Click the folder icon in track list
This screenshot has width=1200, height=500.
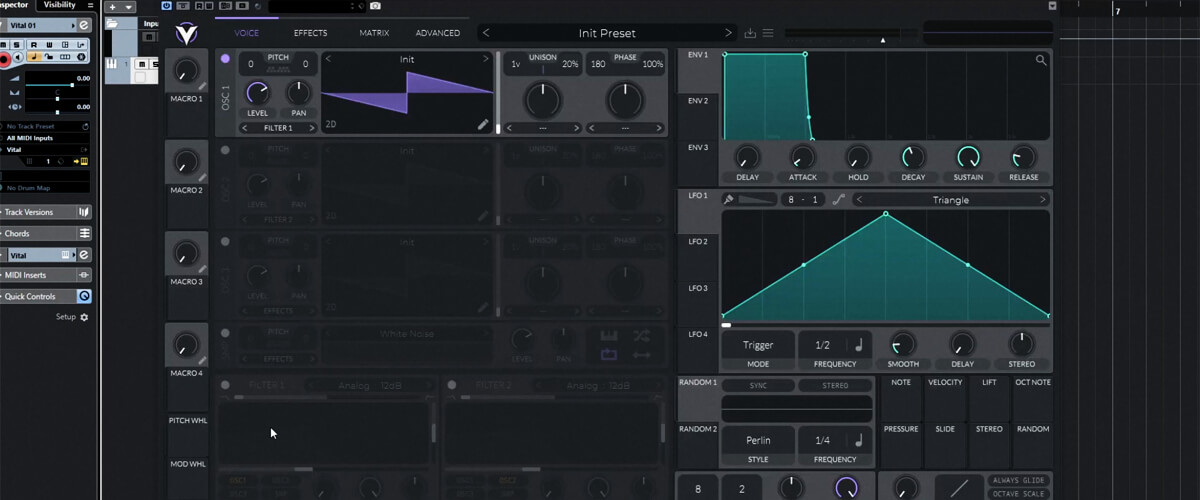[113, 23]
